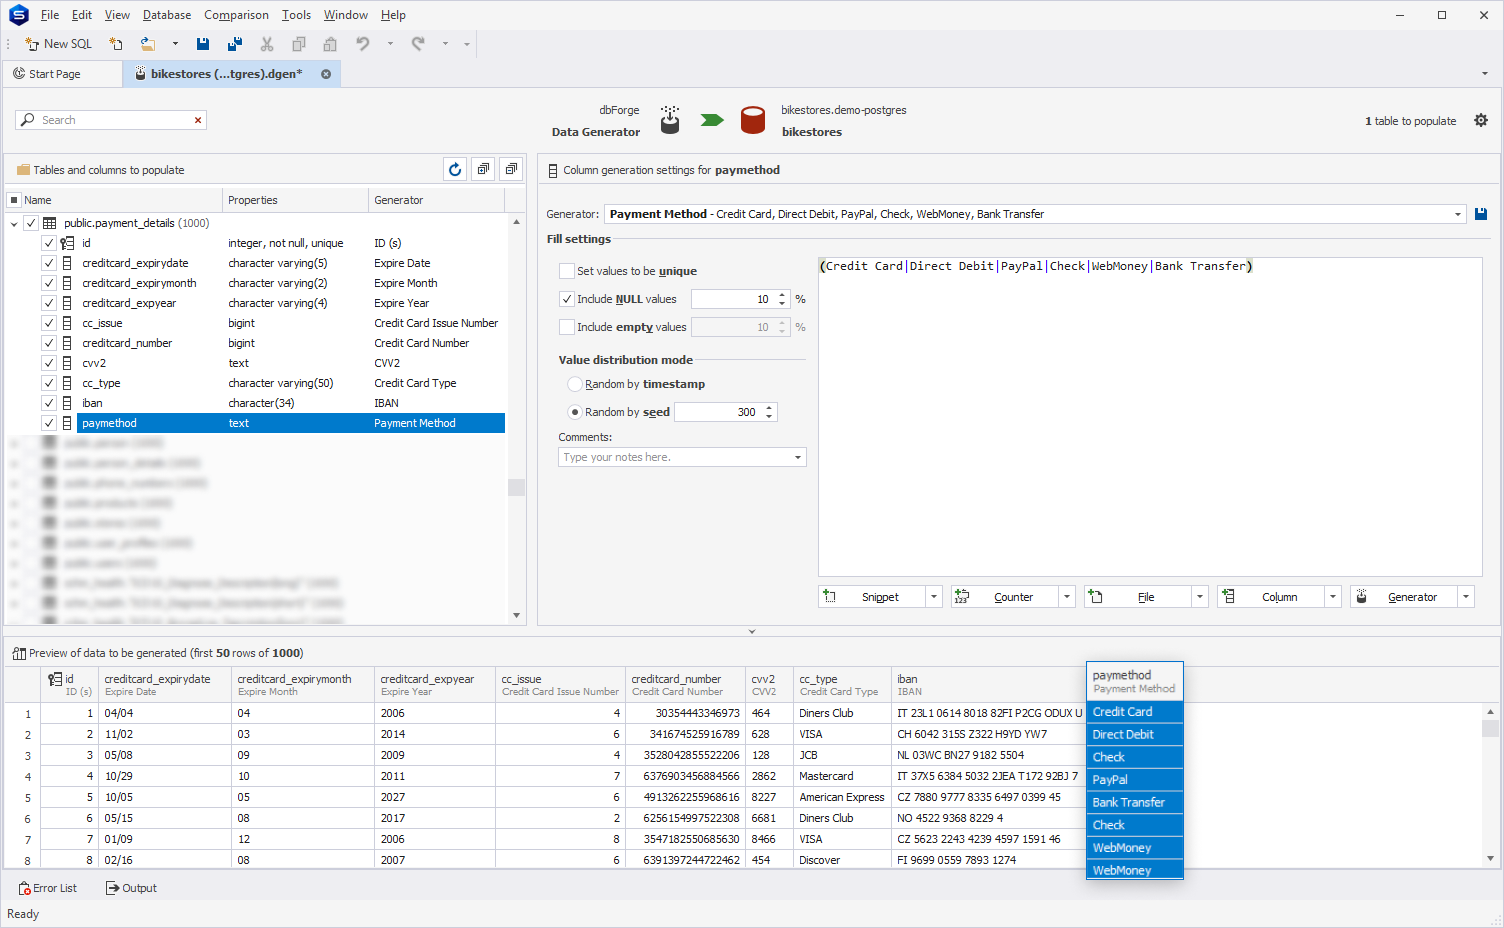Click the application logo icon
This screenshot has height=928, width=1504.
(x=18, y=15)
